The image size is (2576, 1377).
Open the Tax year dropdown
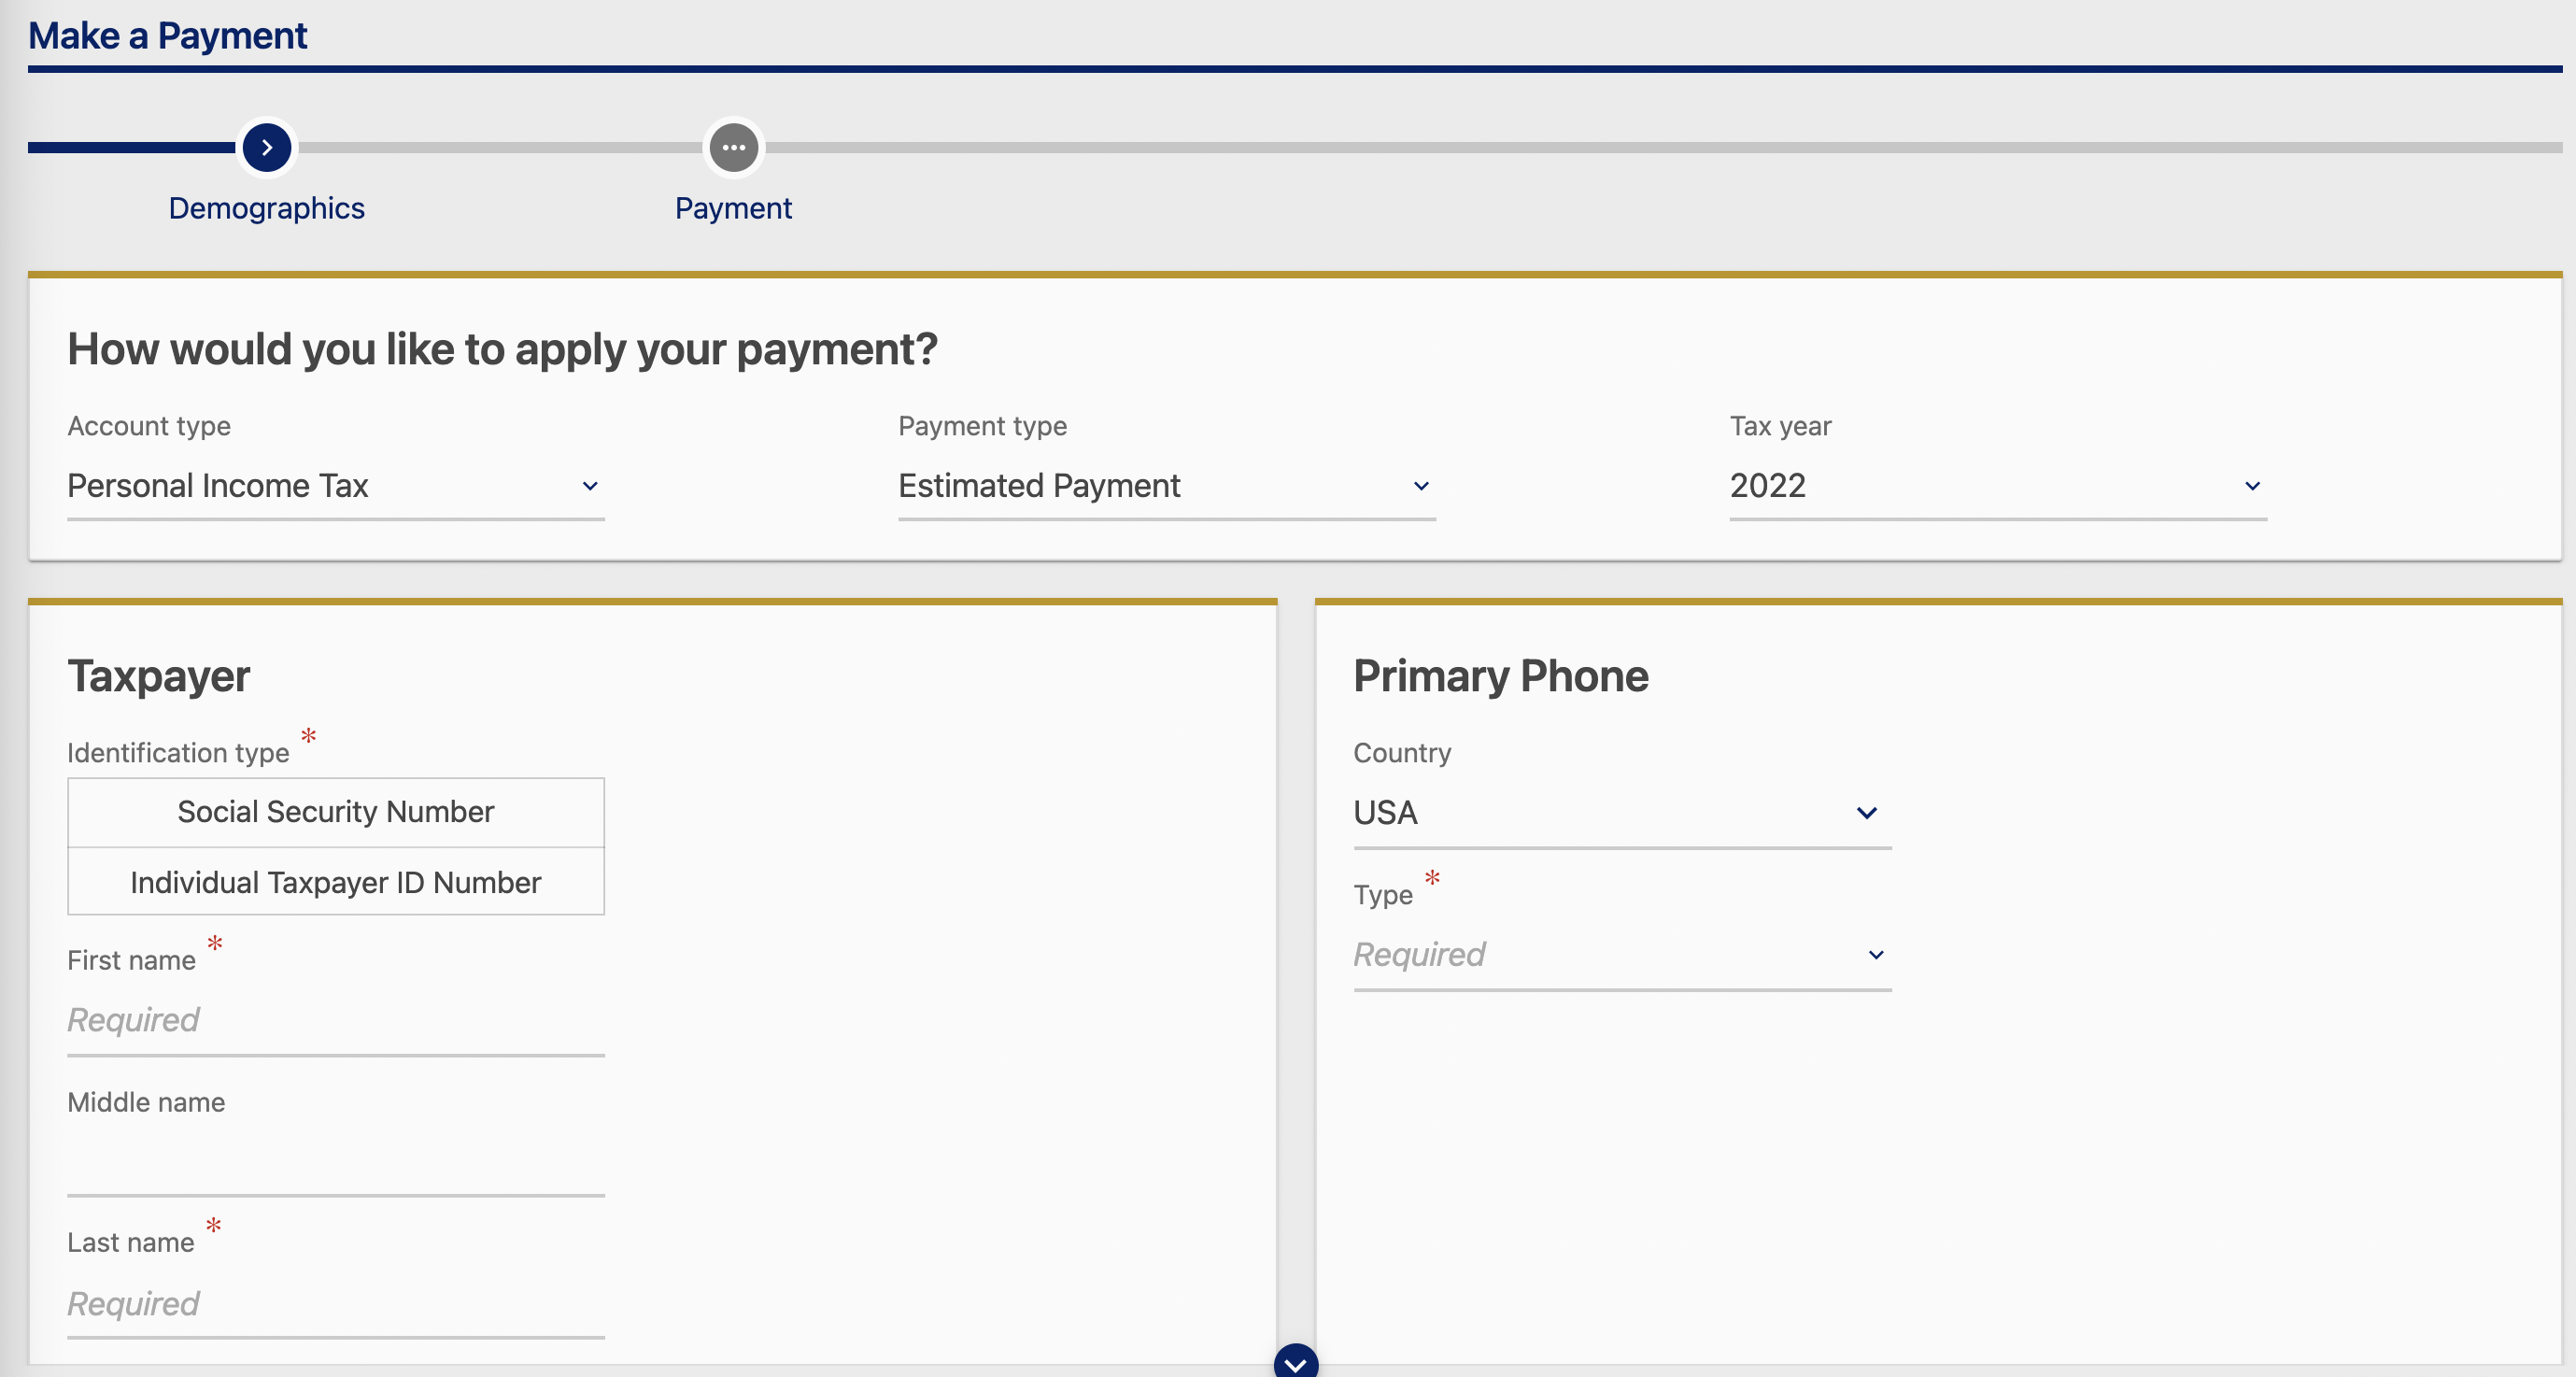click(x=1998, y=486)
